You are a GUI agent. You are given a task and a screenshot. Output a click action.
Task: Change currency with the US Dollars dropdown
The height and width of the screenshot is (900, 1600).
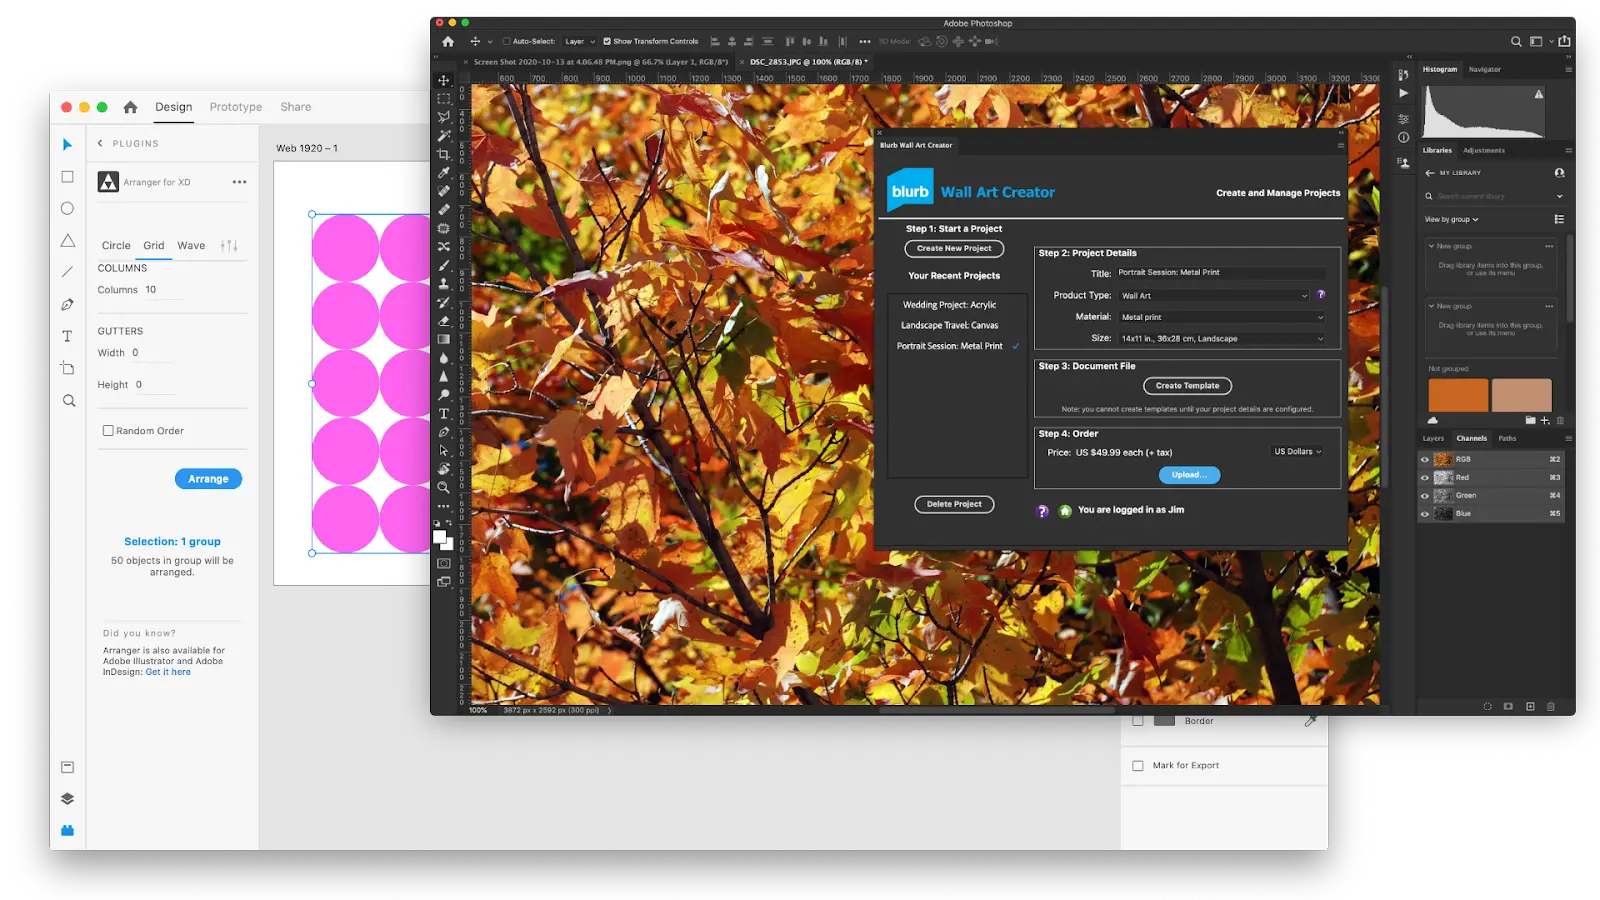[x=1297, y=451]
